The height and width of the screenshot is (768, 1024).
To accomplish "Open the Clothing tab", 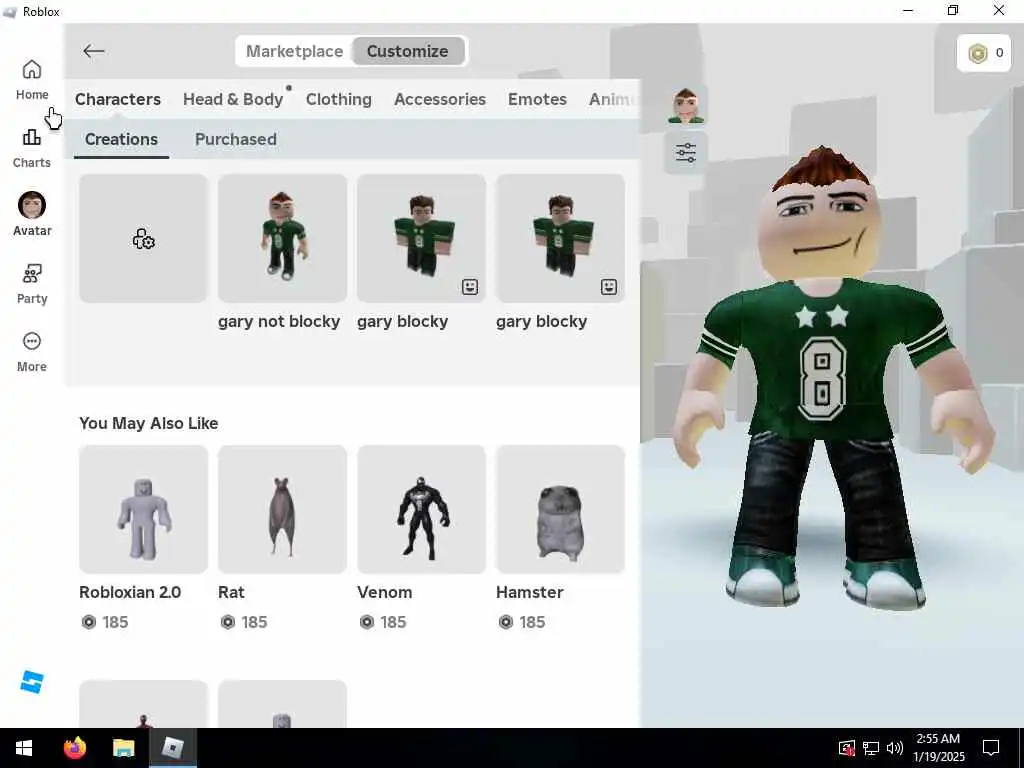I will 338,99.
